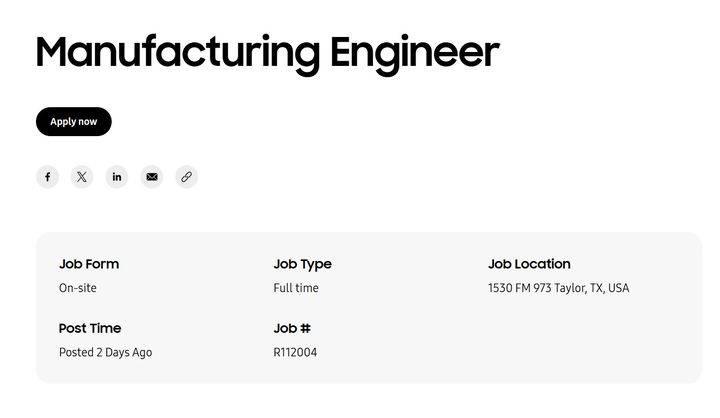Share the job via email icon

[152, 177]
